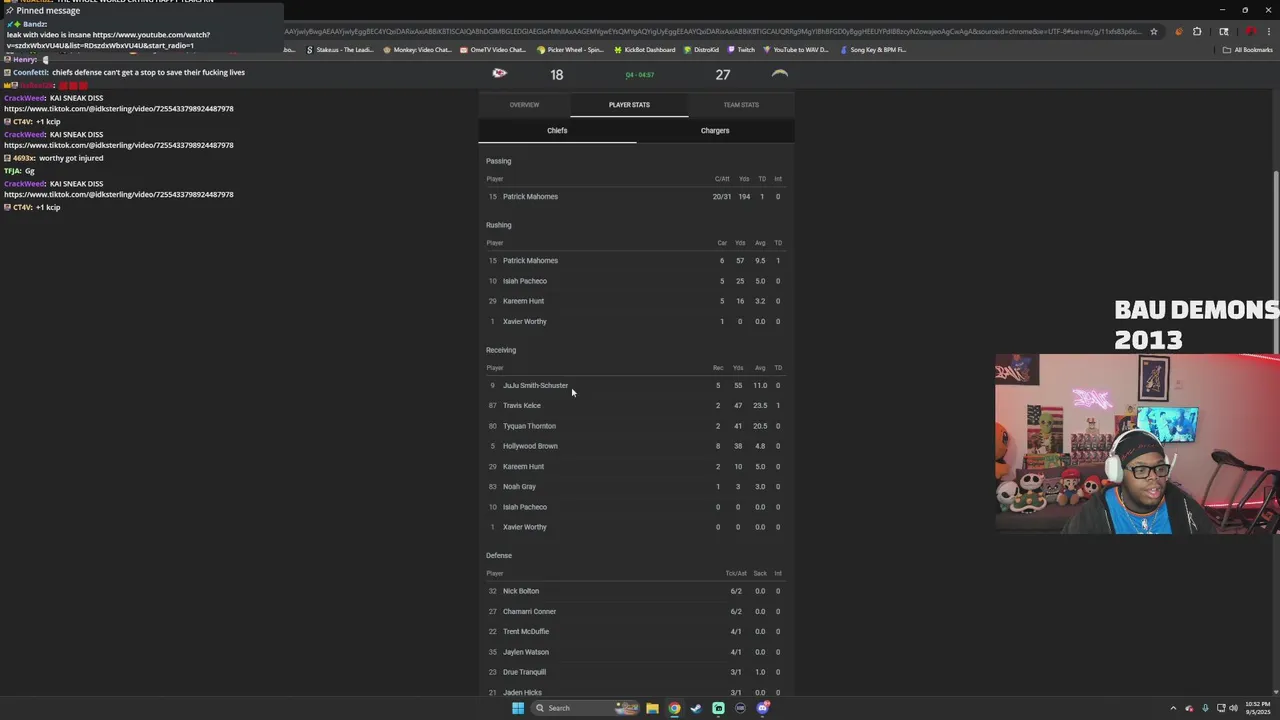Image resolution: width=1280 pixels, height=720 pixels.
Task: Click the page vertical scrollbar
Action: tap(1275, 262)
